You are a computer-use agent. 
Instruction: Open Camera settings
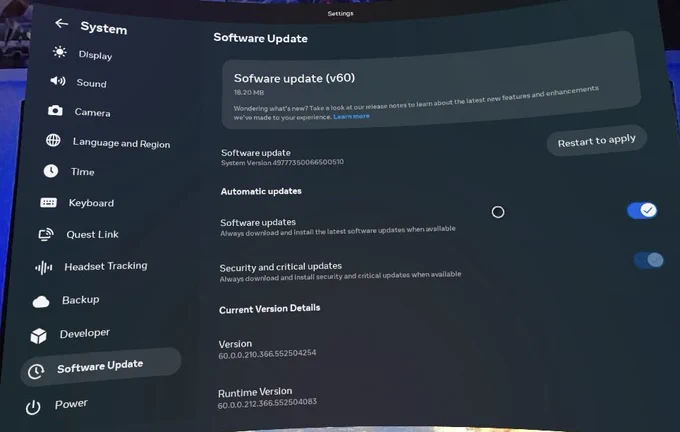click(92, 112)
